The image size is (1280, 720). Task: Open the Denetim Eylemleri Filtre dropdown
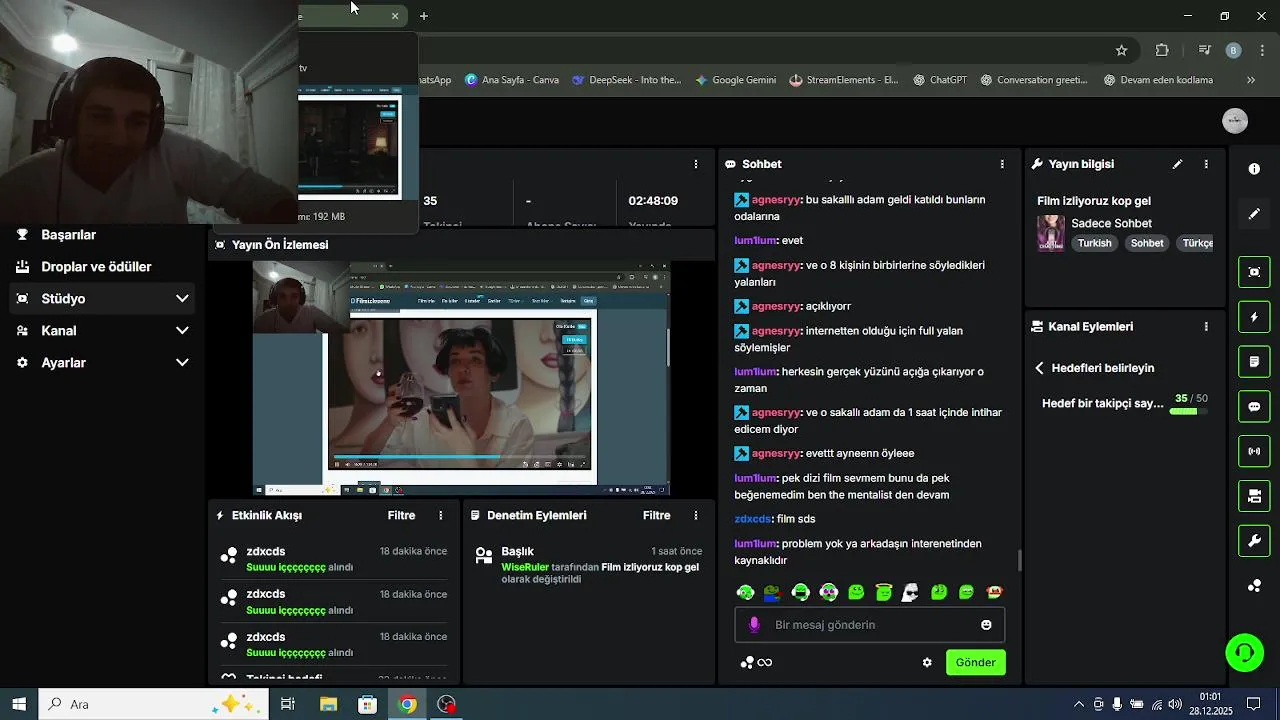[656, 516]
